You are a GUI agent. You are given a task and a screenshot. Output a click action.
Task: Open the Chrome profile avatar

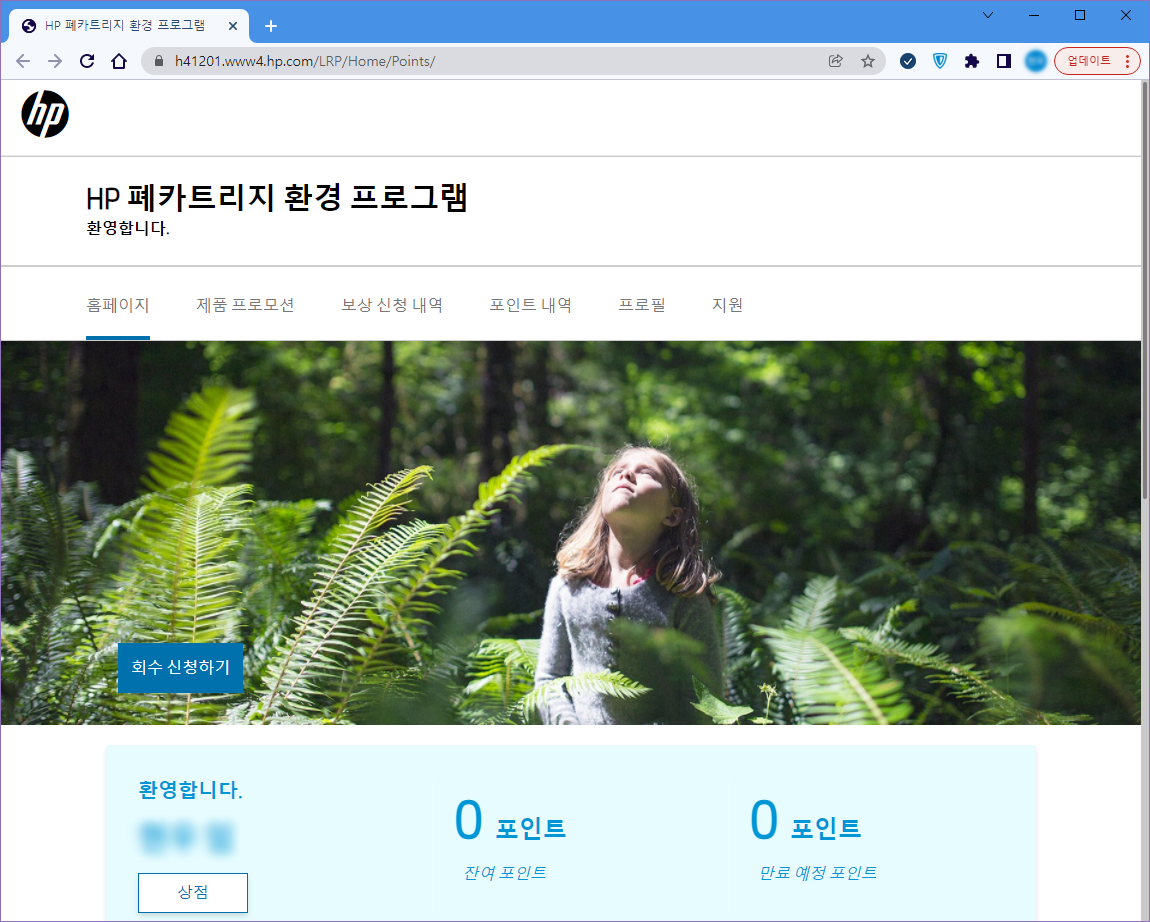1036,61
